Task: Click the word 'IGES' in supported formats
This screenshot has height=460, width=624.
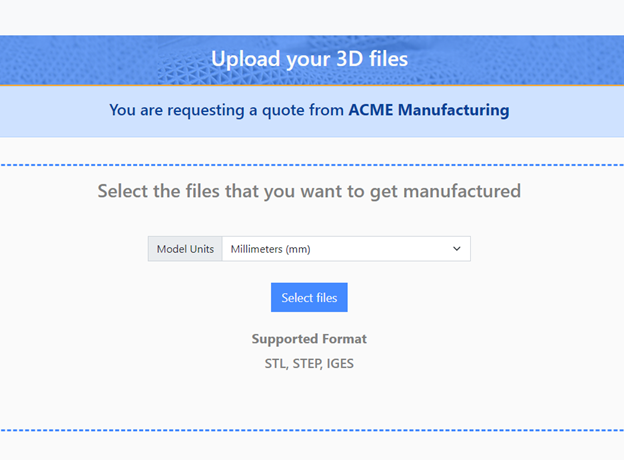Action: 340,363
